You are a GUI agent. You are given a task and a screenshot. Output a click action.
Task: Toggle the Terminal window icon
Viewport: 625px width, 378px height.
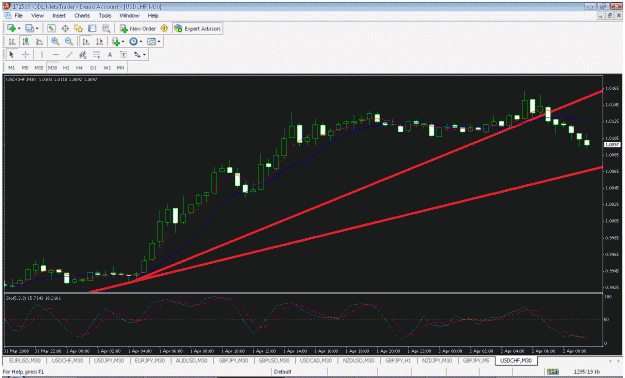pos(92,28)
